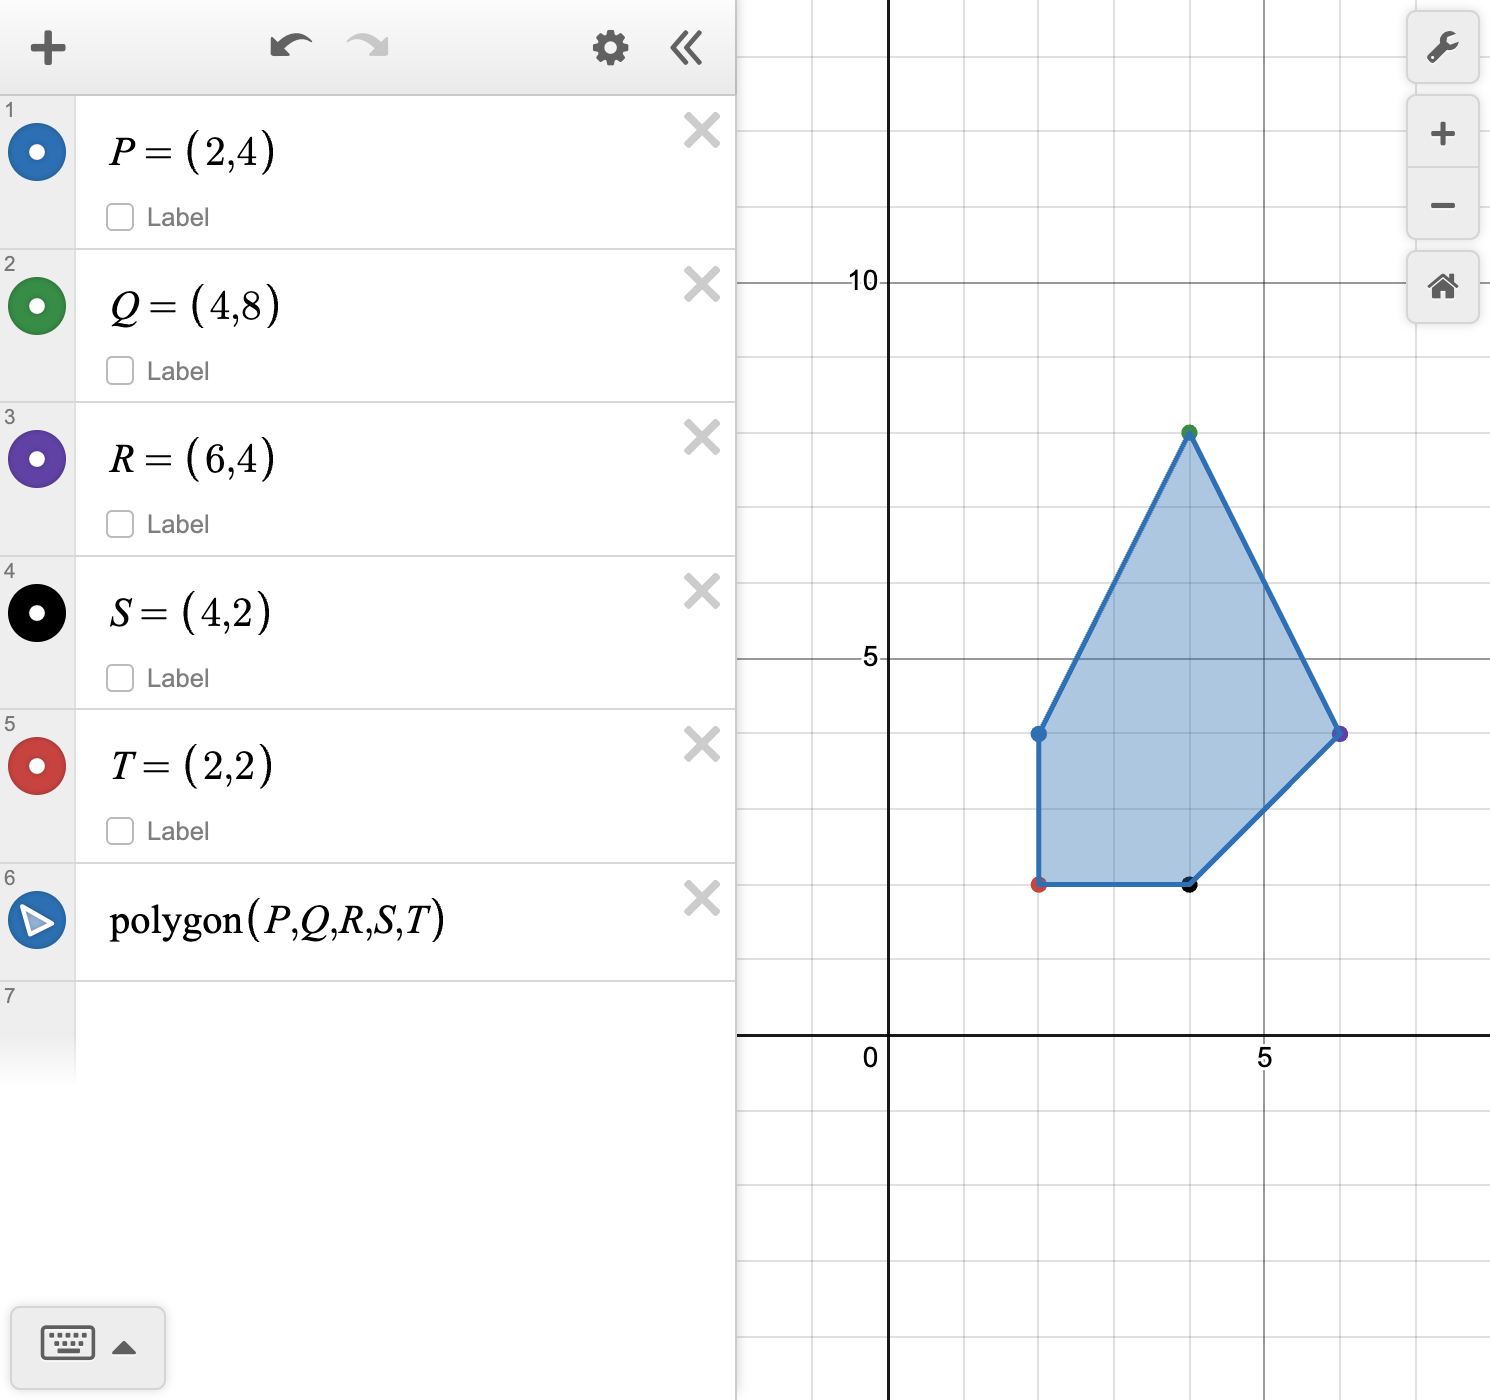This screenshot has height=1400, width=1490.
Task: Undo the last action
Action: [290, 47]
